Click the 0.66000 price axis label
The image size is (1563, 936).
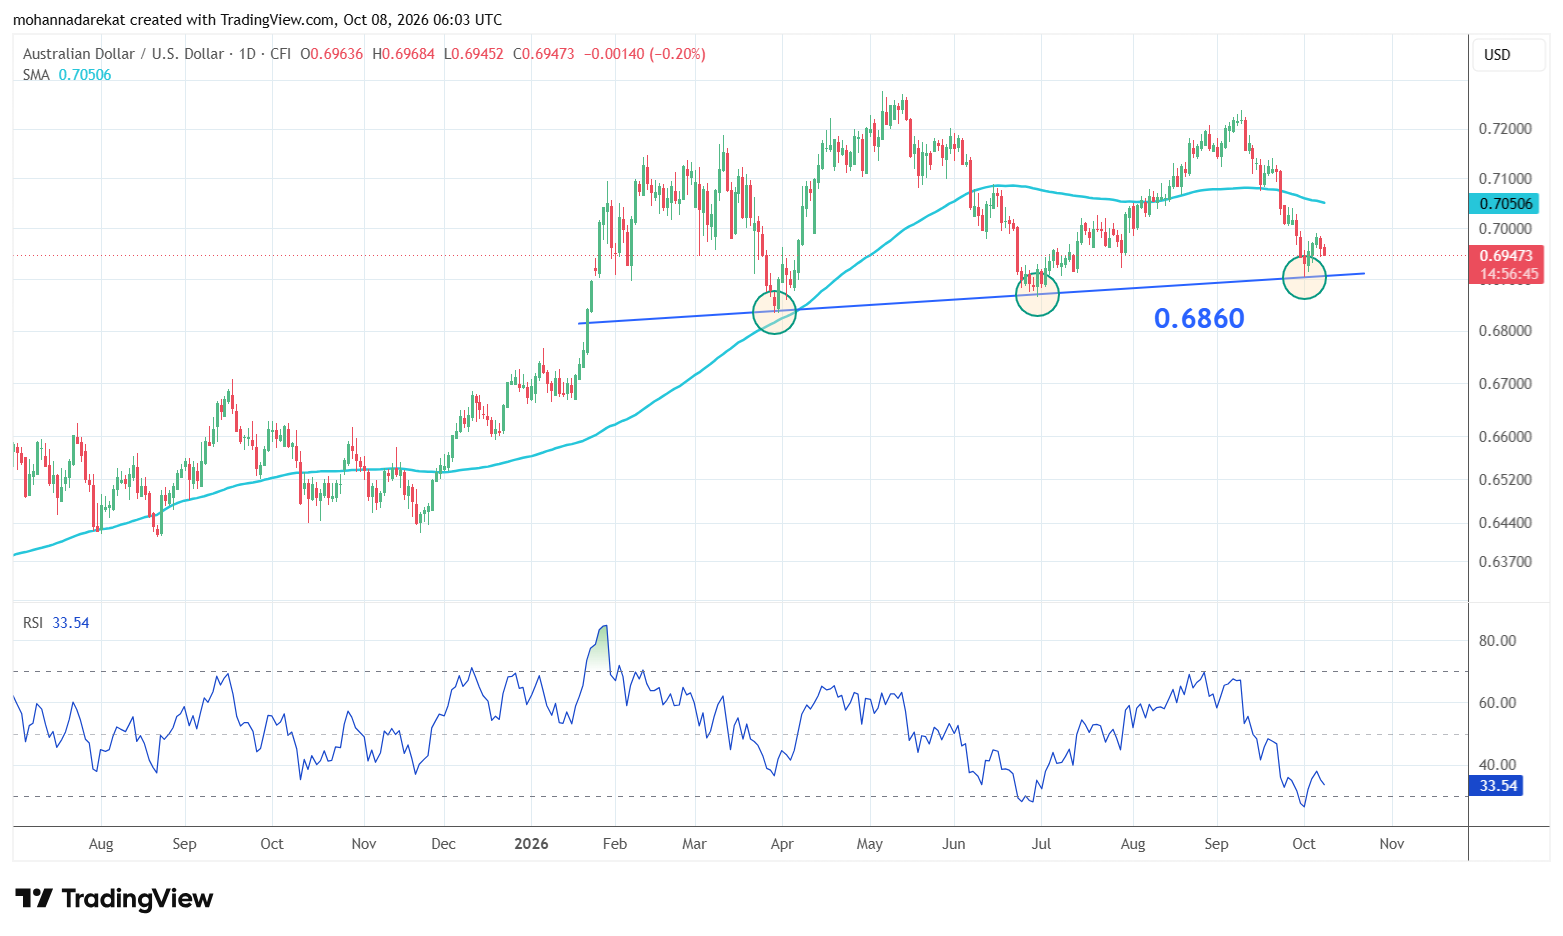pos(1505,437)
